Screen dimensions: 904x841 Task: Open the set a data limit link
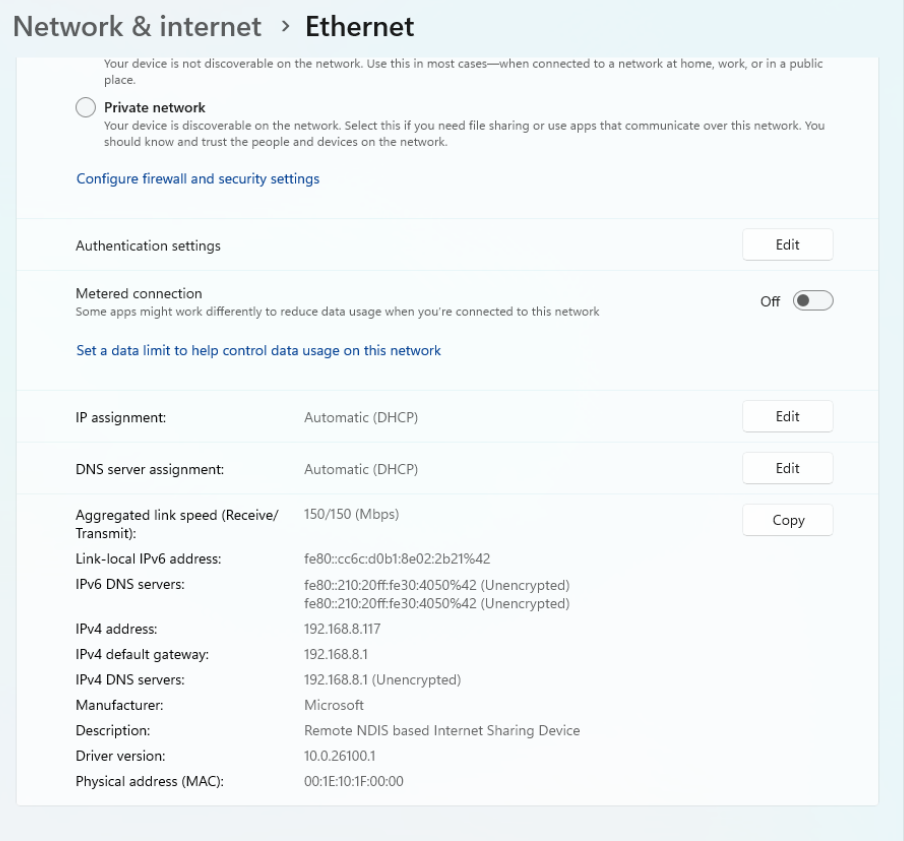[x=258, y=351]
